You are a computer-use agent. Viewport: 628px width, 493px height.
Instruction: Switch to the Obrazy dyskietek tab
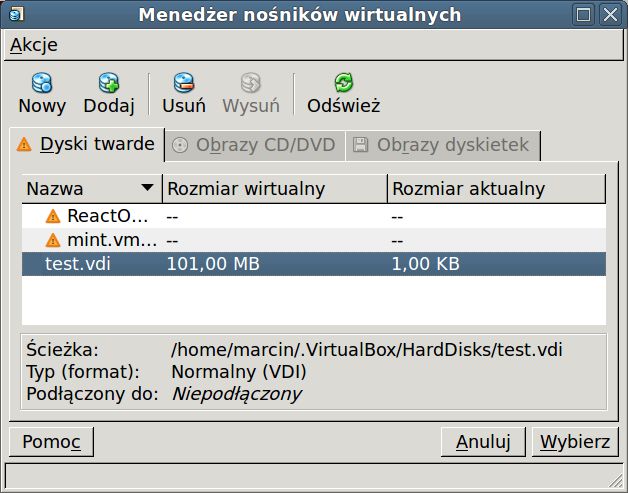(443, 145)
